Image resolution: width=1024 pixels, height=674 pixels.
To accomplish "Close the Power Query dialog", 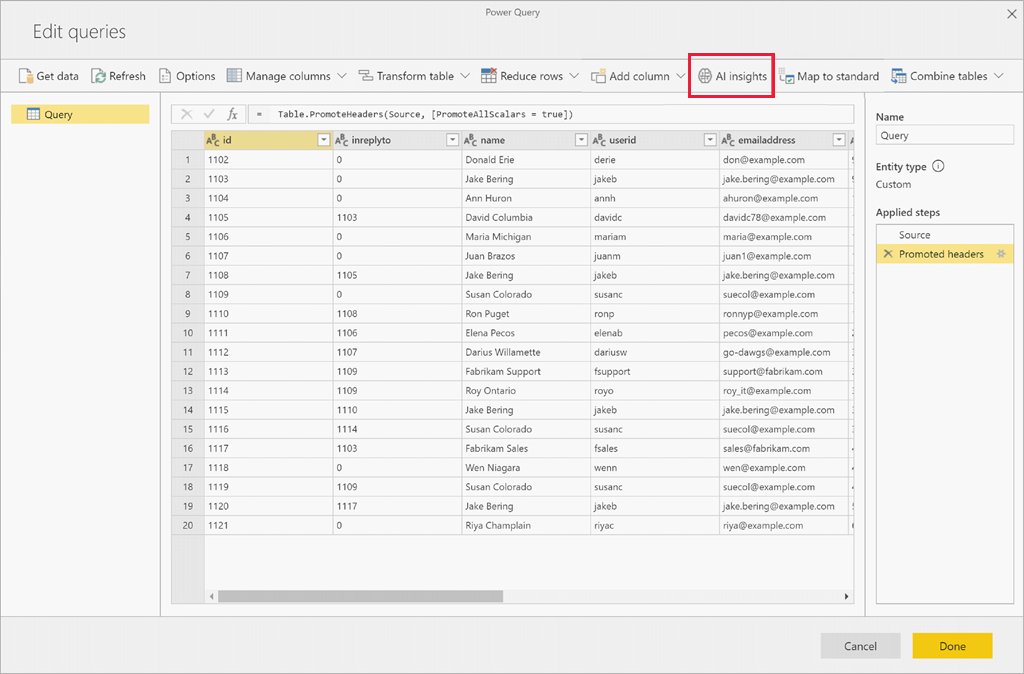I will pos(1012,14).
